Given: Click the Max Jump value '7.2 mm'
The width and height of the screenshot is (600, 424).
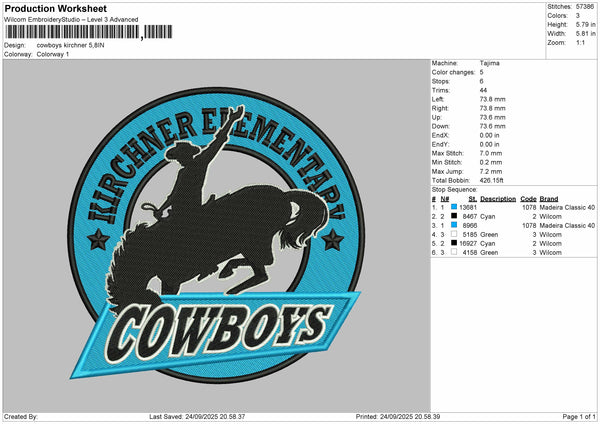Looking at the screenshot, I should [x=491, y=171].
